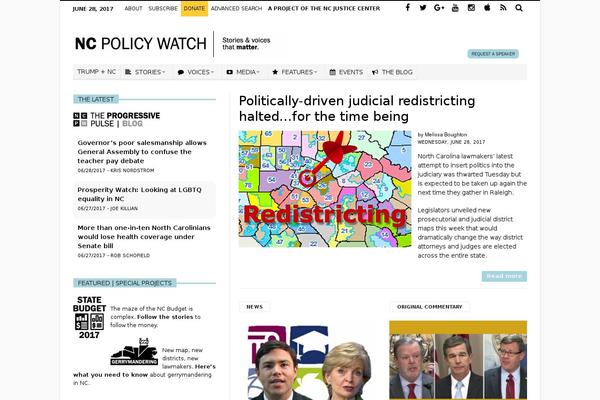Open the Gerrymandering graphic icon
Image resolution: width=600 pixels, height=400 pixels.
pyautogui.click(x=134, y=352)
